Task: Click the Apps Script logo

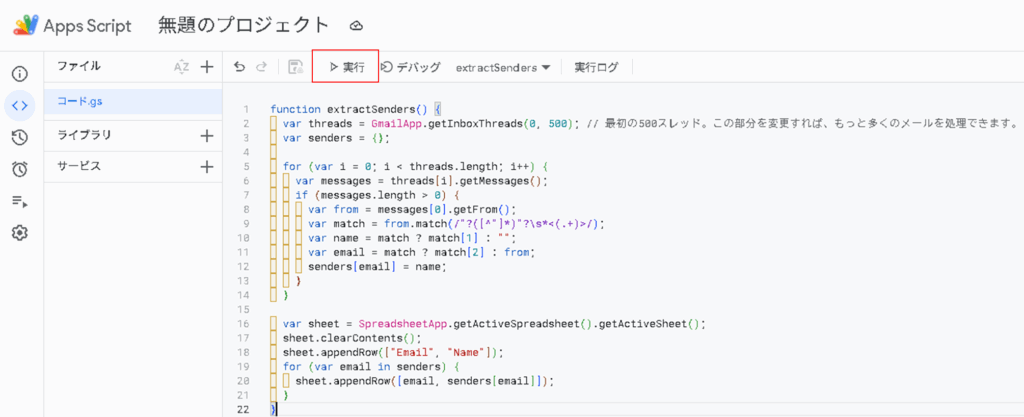Action: point(72,25)
